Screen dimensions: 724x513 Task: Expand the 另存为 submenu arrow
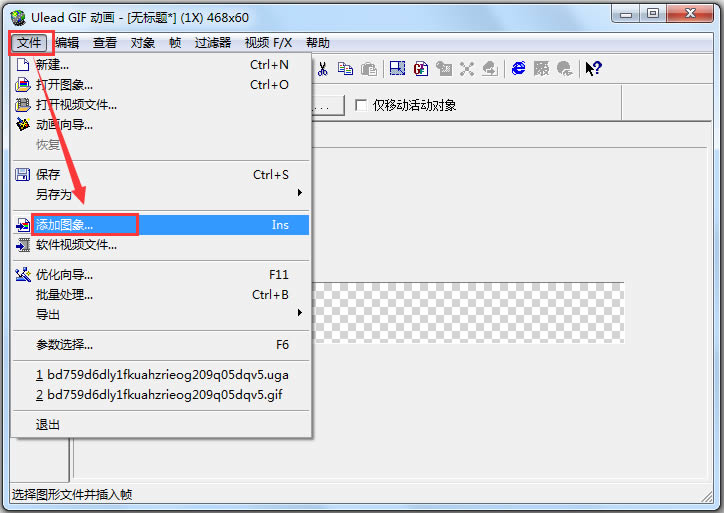(300, 193)
